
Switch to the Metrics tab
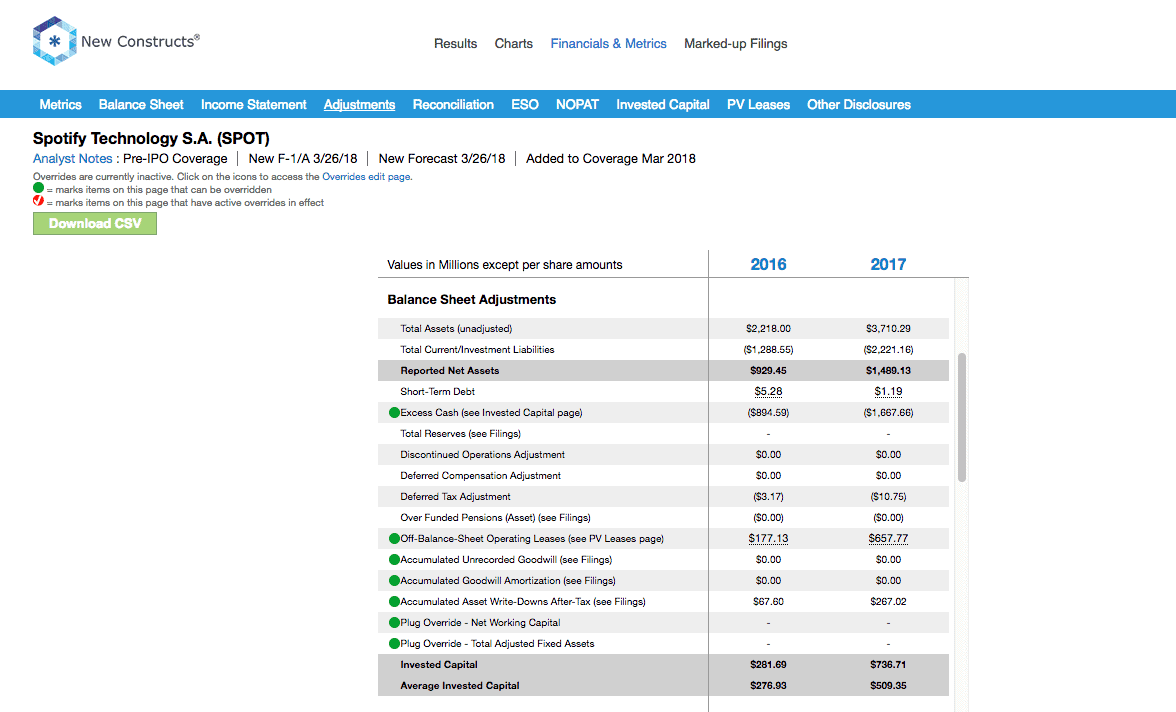[60, 104]
